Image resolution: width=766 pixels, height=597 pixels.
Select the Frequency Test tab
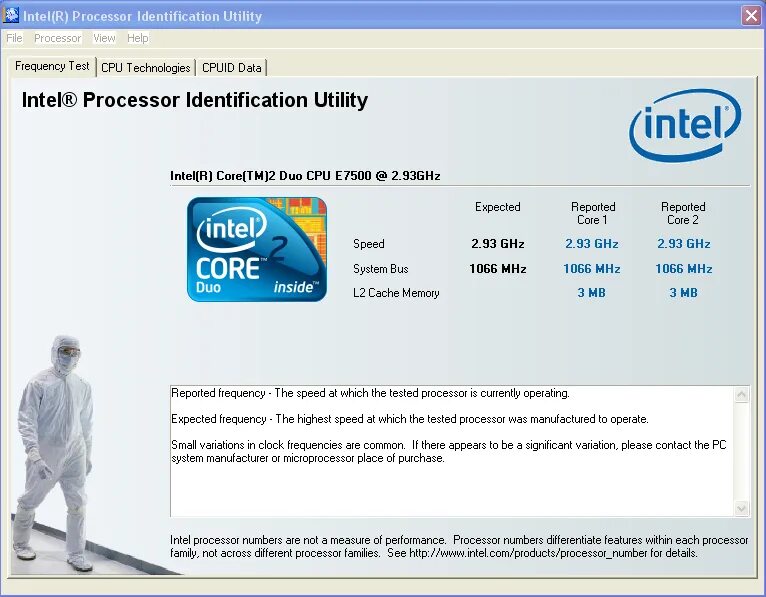52,66
